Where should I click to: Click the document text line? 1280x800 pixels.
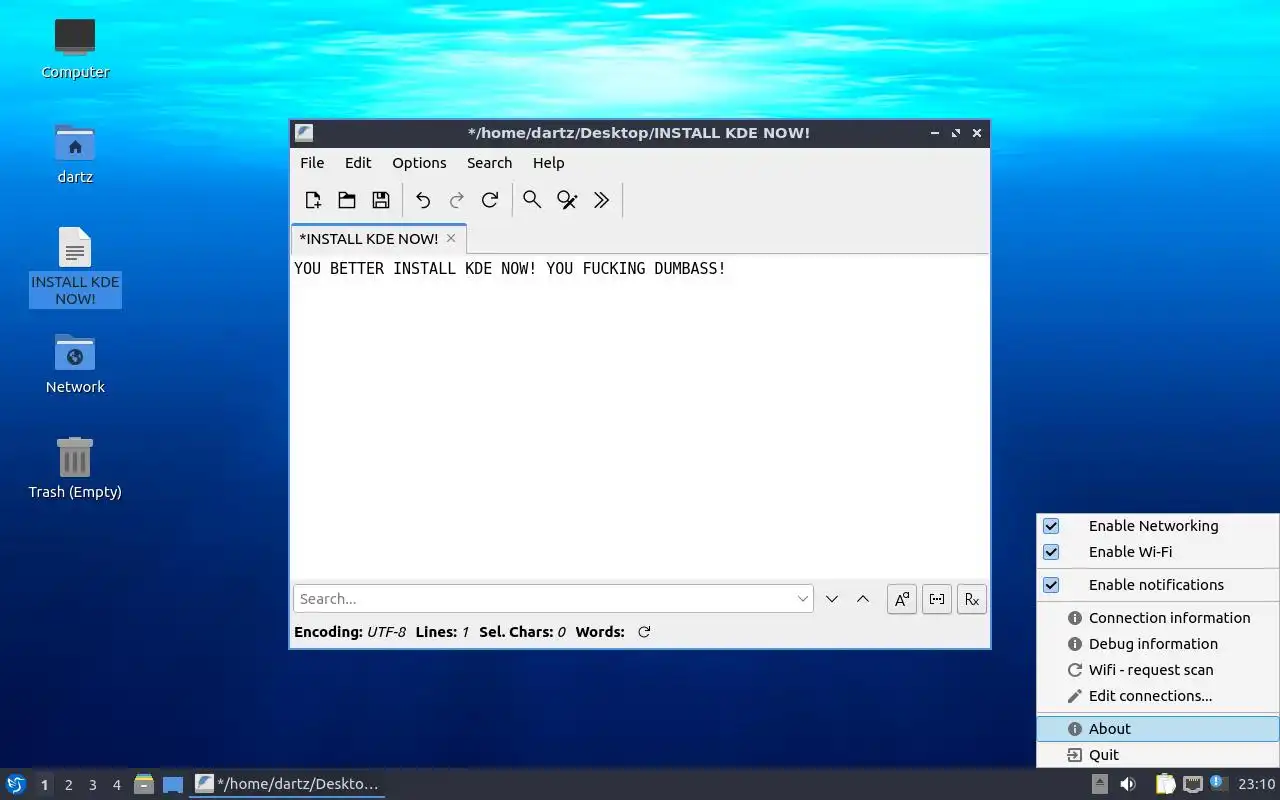point(510,269)
